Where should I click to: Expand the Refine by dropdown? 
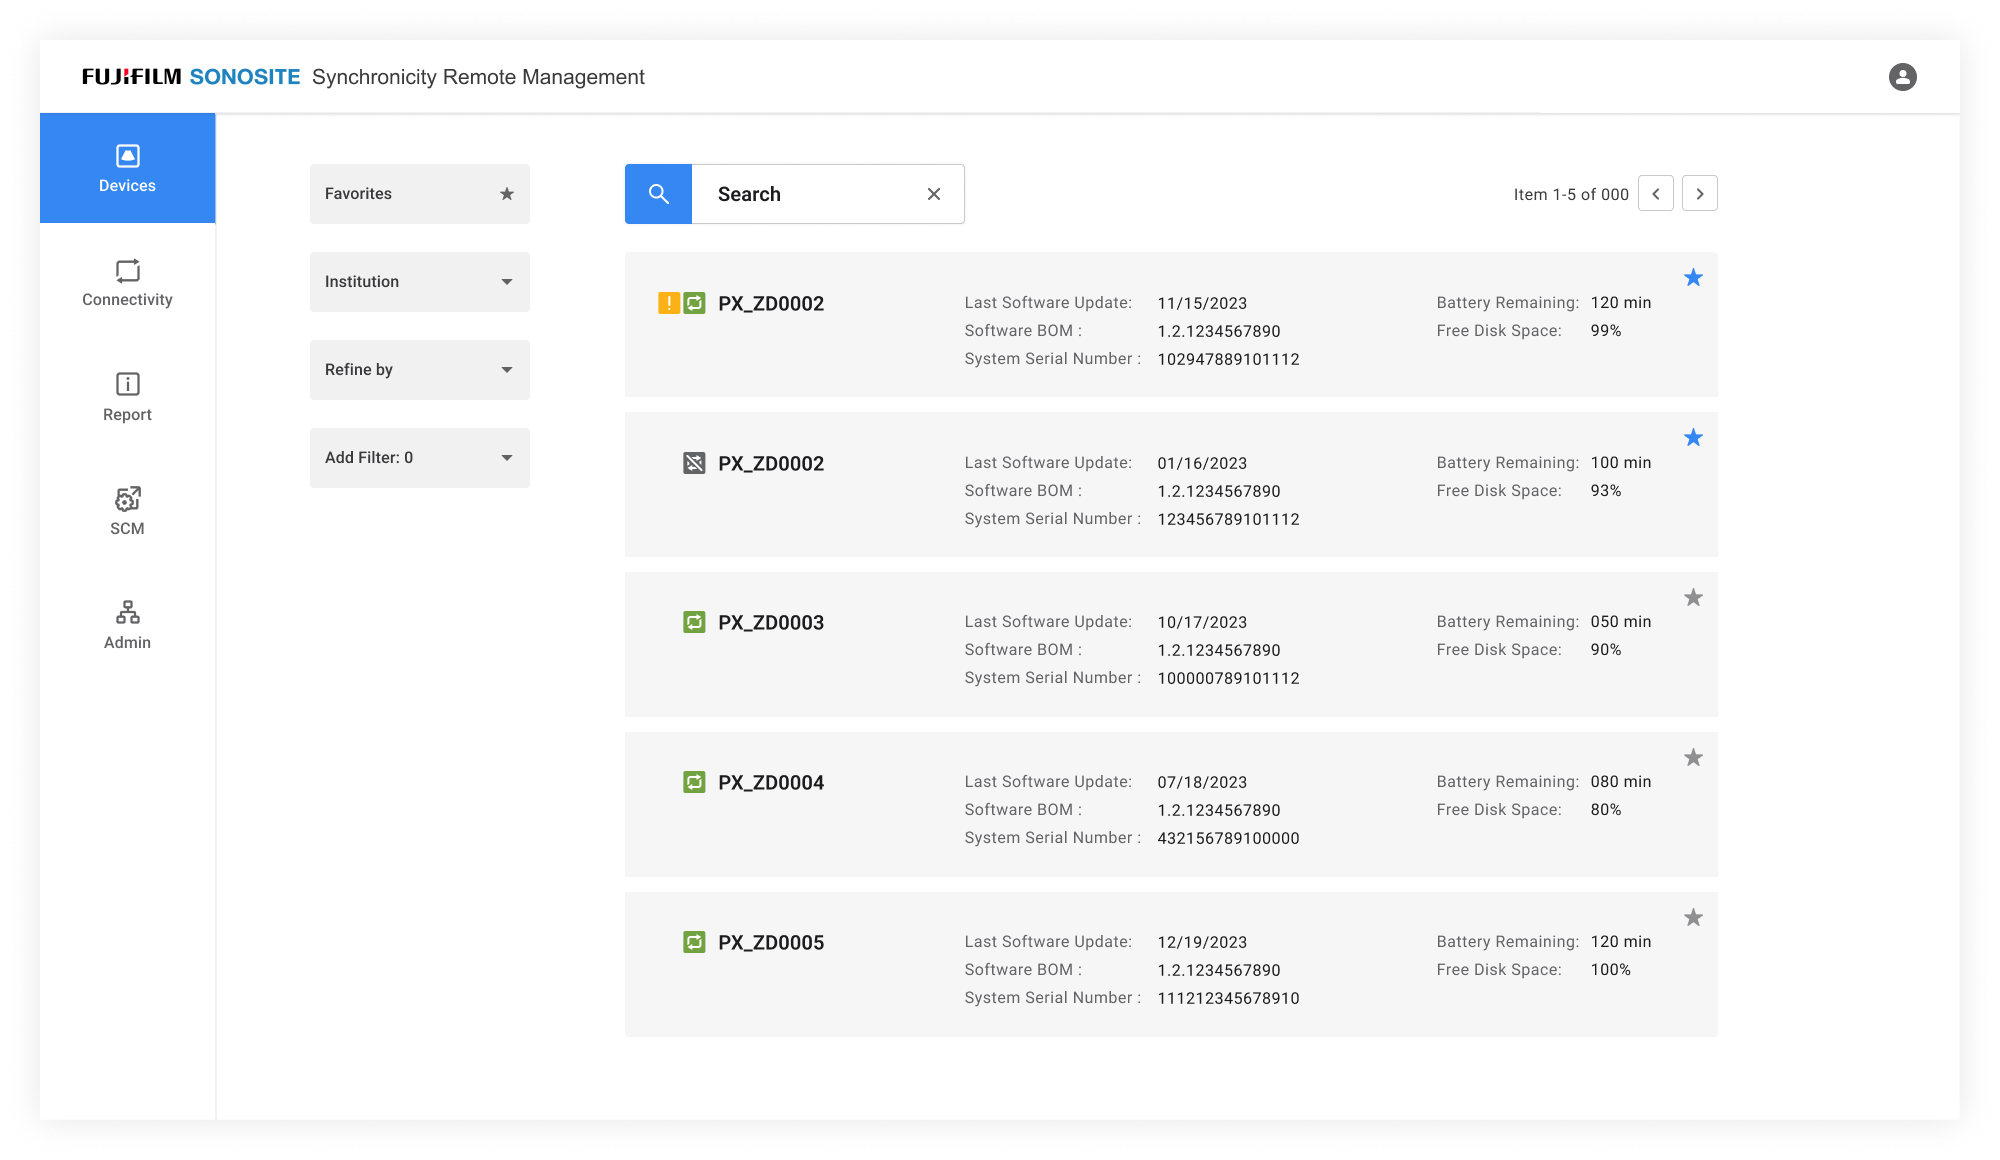419,370
